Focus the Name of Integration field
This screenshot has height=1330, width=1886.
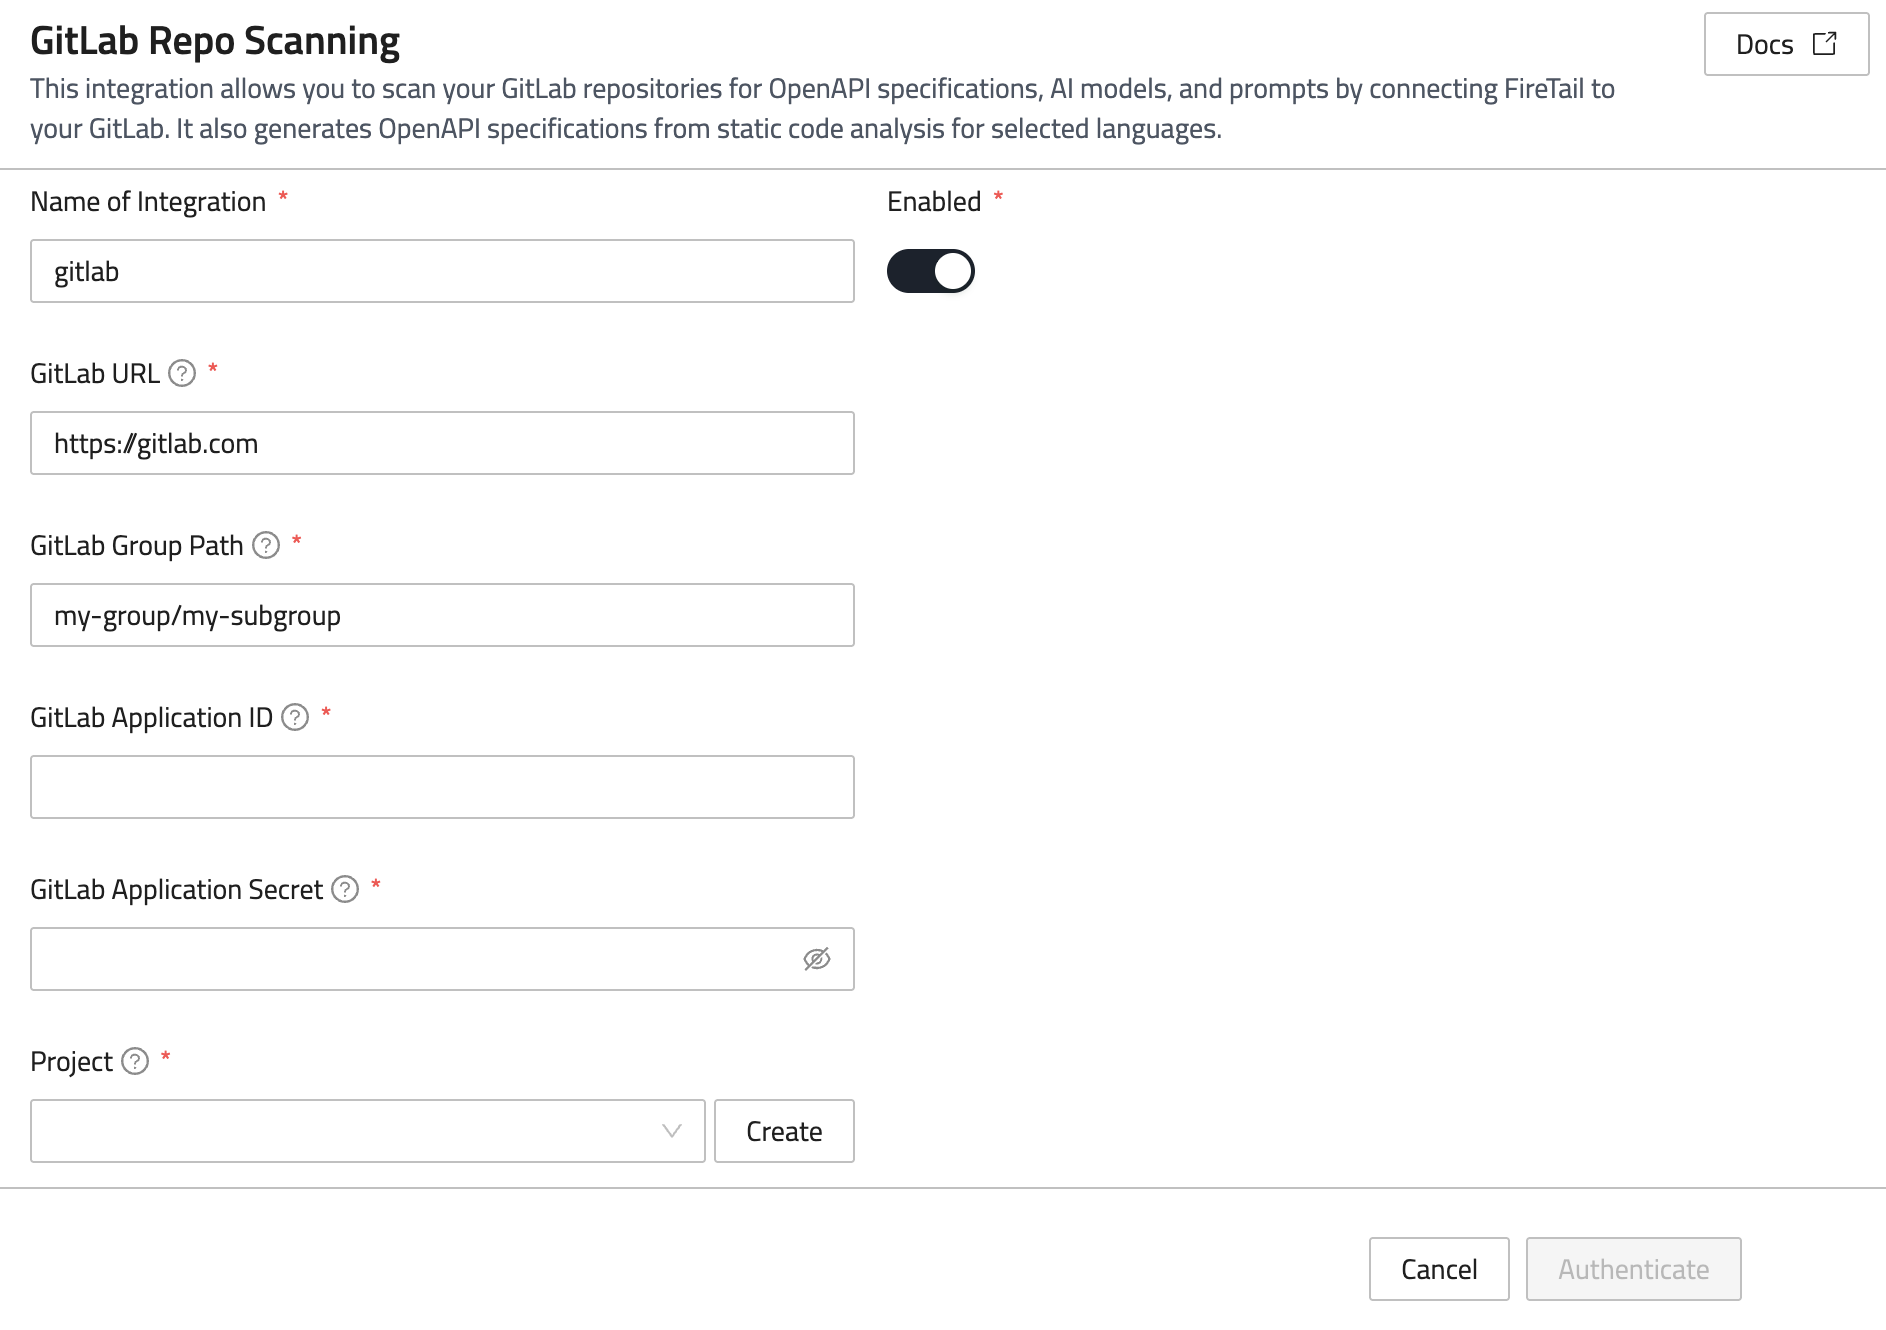pos(442,271)
